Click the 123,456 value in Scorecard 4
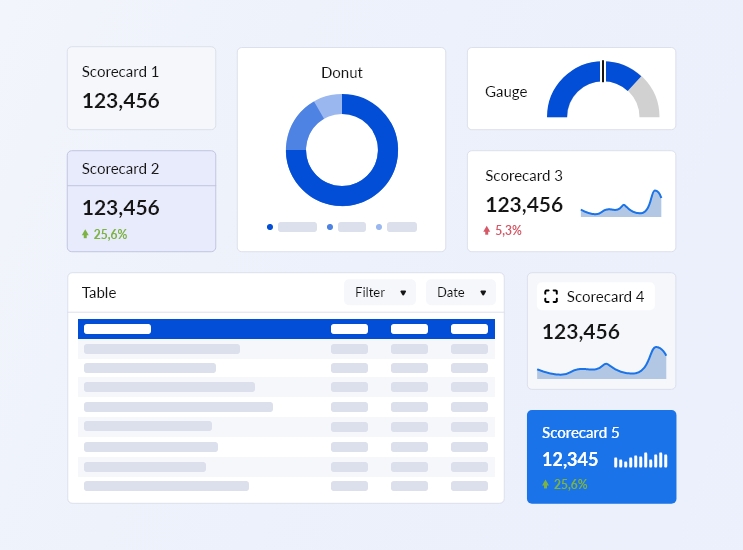Viewport: 743px width, 550px height. [x=580, y=332]
